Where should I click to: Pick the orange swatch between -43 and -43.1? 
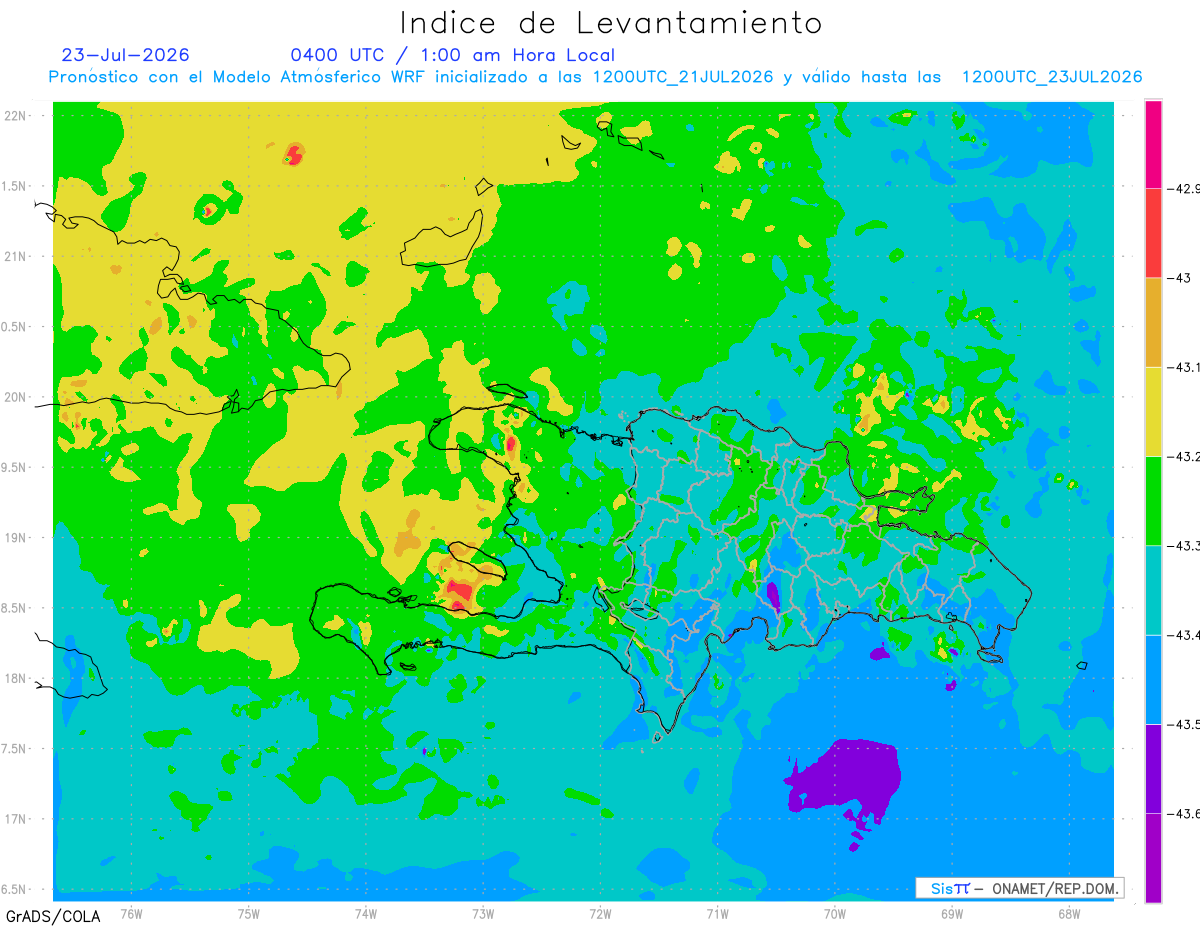(x=1153, y=322)
